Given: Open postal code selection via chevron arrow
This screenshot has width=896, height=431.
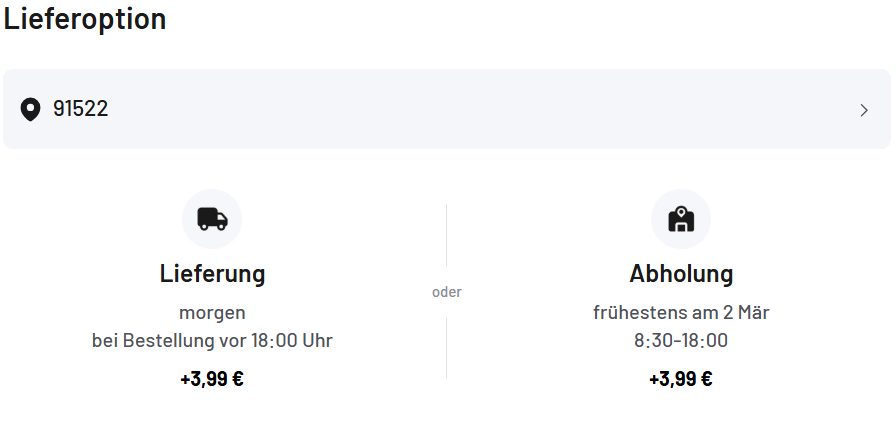Looking at the screenshot, I should click(864, 110).
